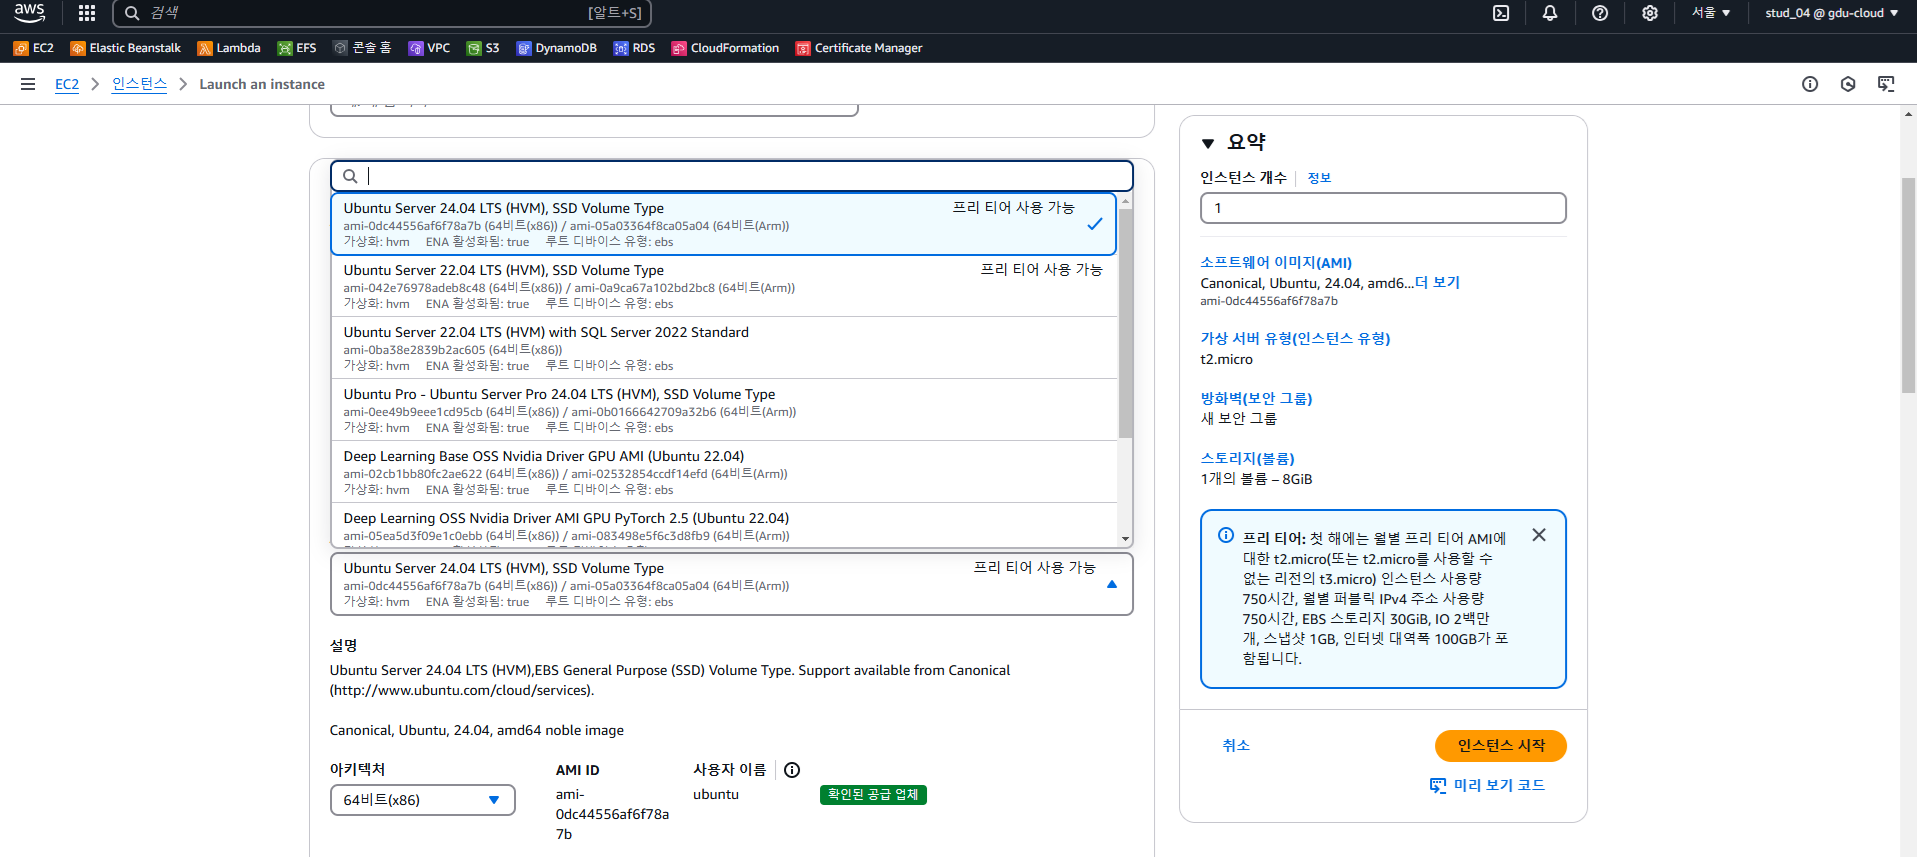This screenshot has height=857, width=1917.
Task: Open S3 shortcut in favorites bar
Action: 483,48
